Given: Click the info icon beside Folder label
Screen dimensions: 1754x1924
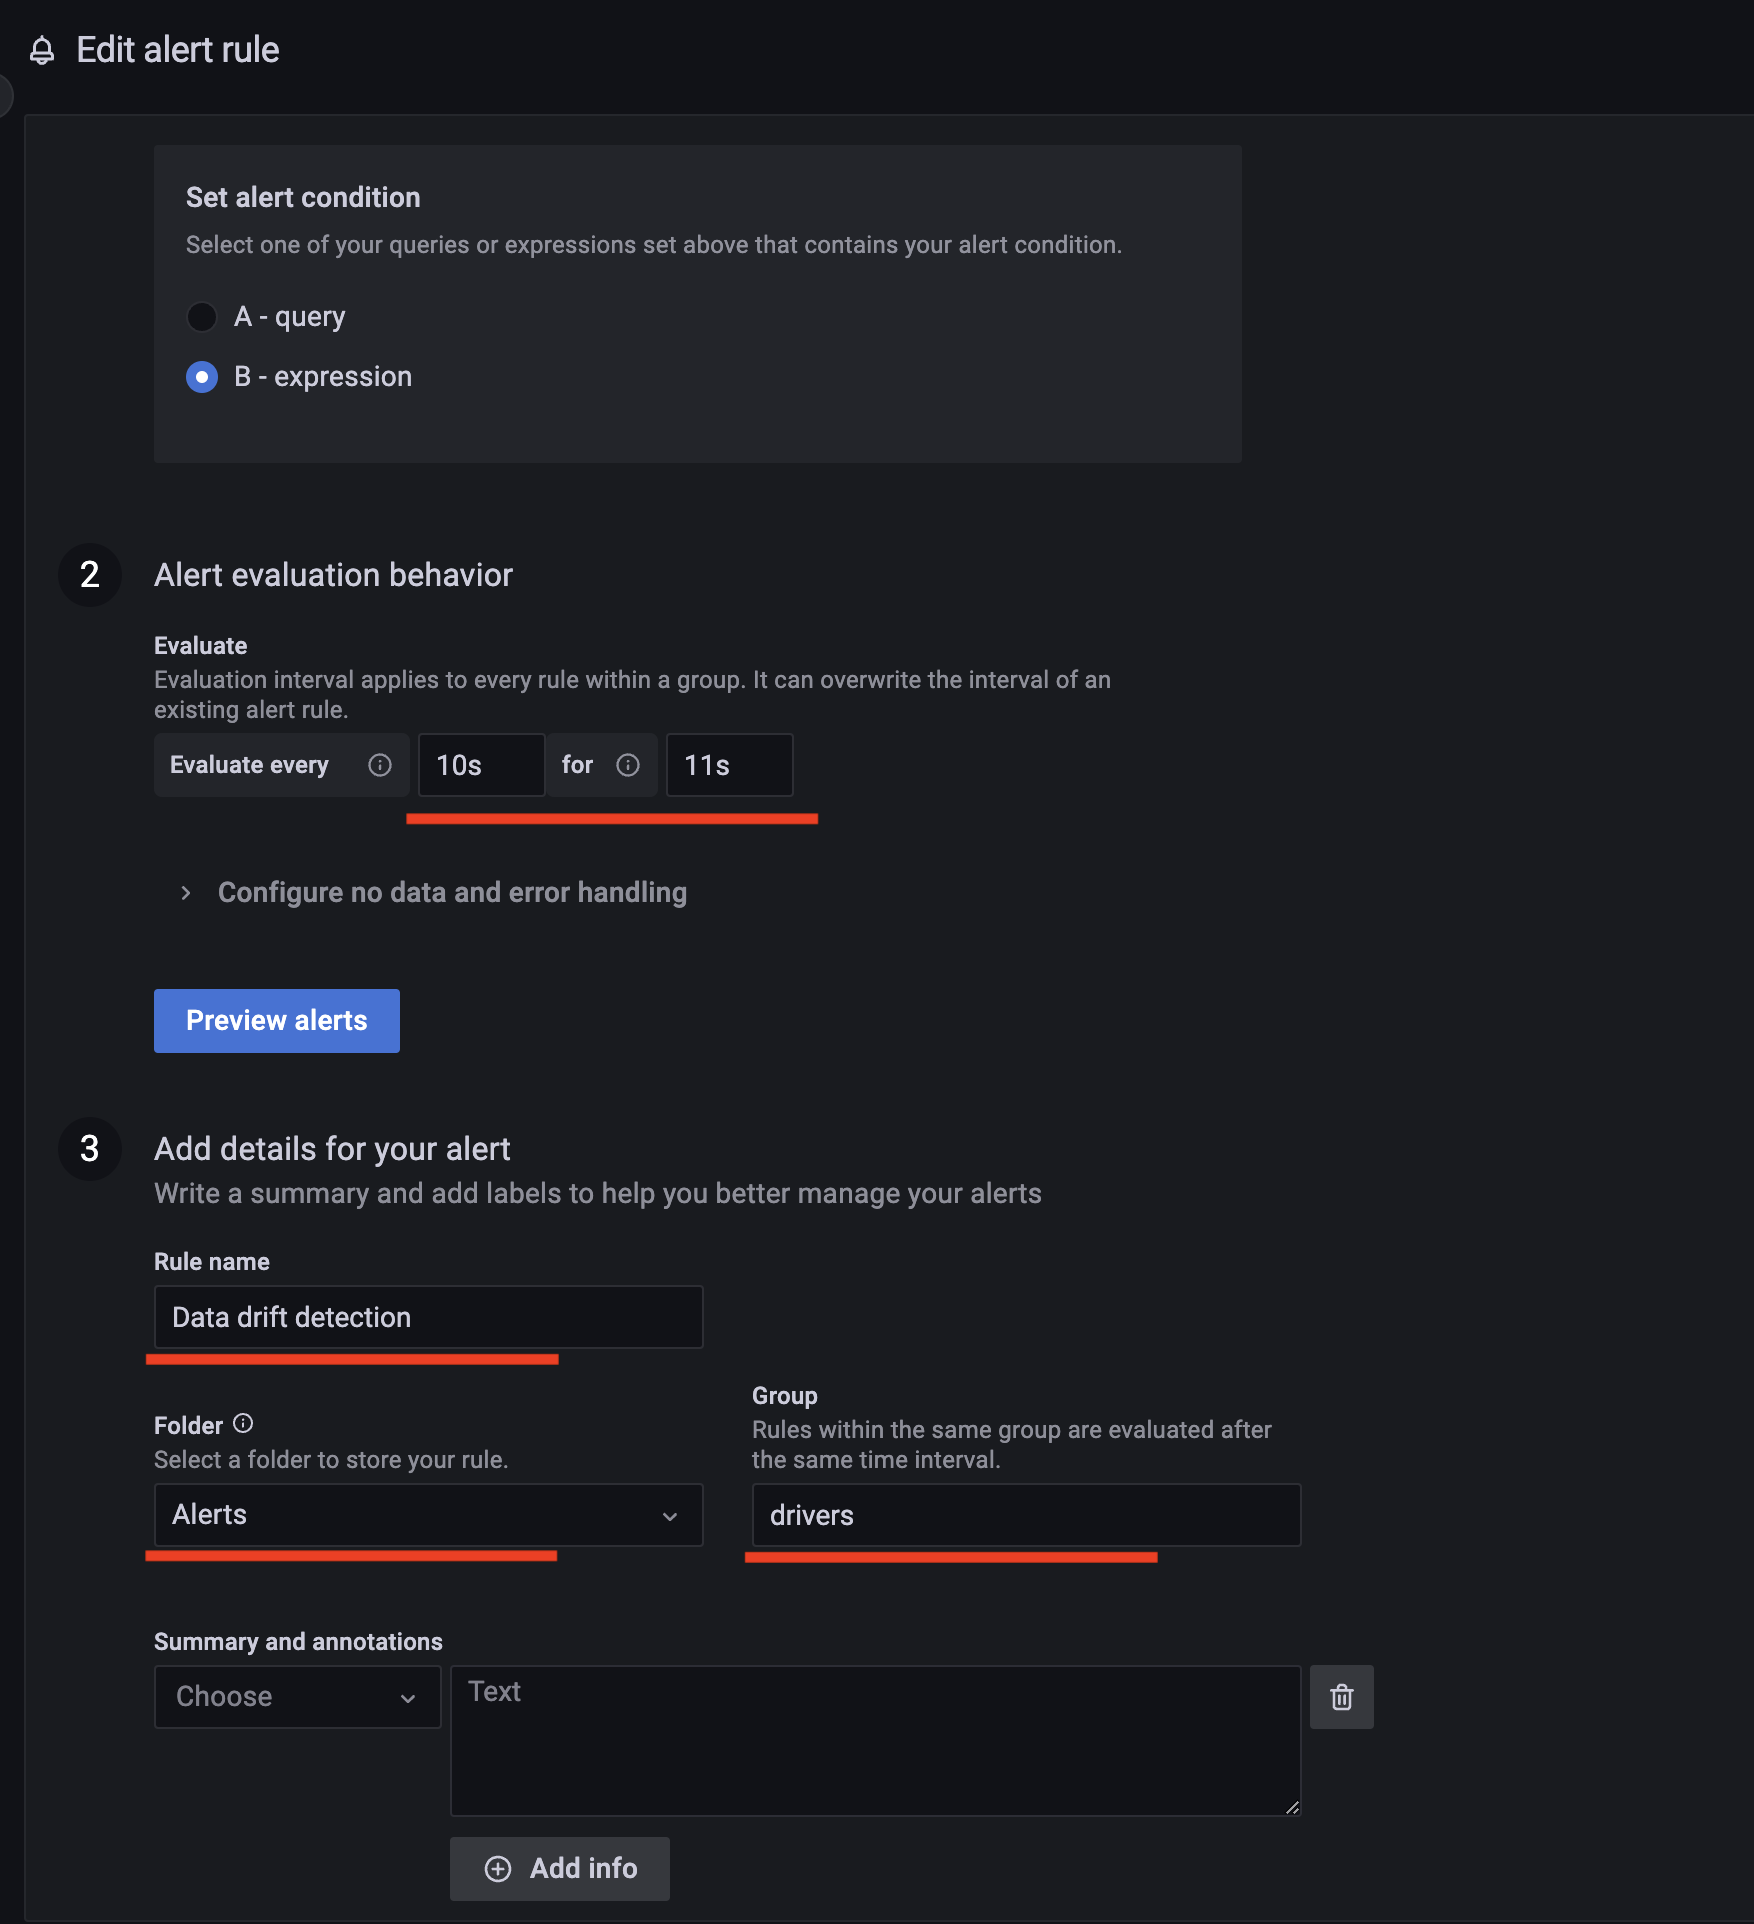Looking at the screenshot, I should 243,1423.
